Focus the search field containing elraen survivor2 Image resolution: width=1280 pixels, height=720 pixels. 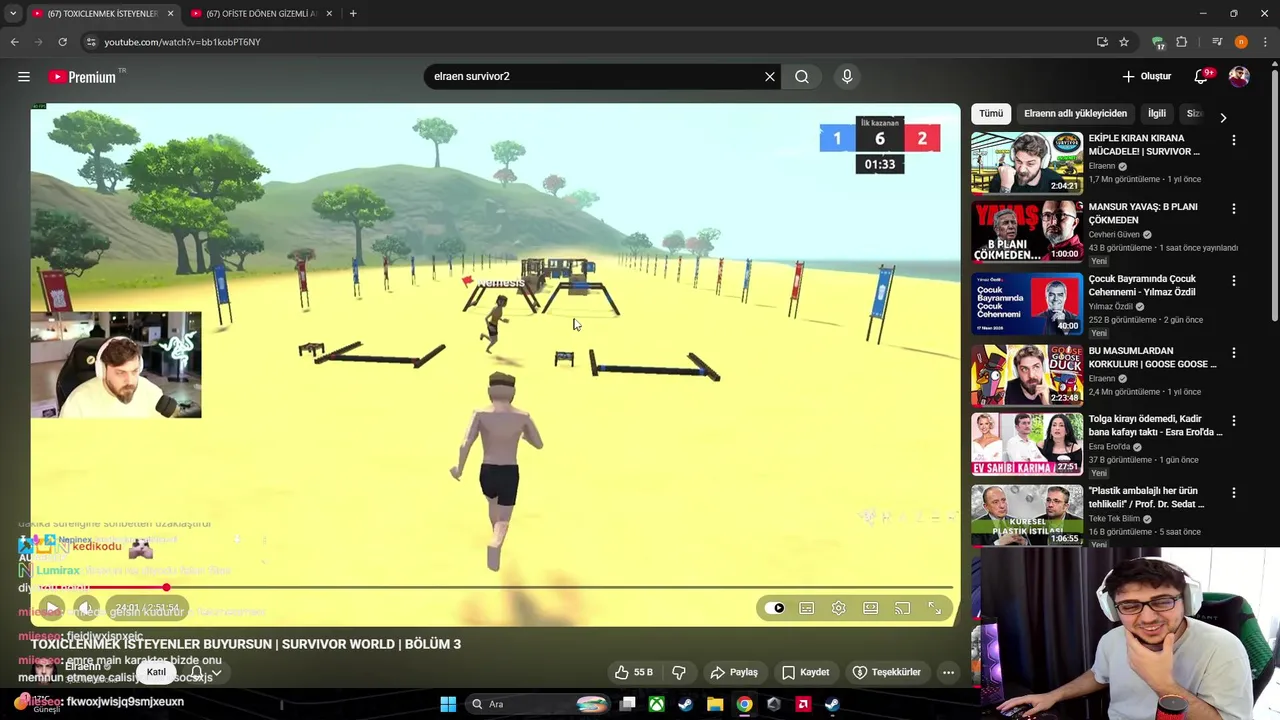coord(595,76)
